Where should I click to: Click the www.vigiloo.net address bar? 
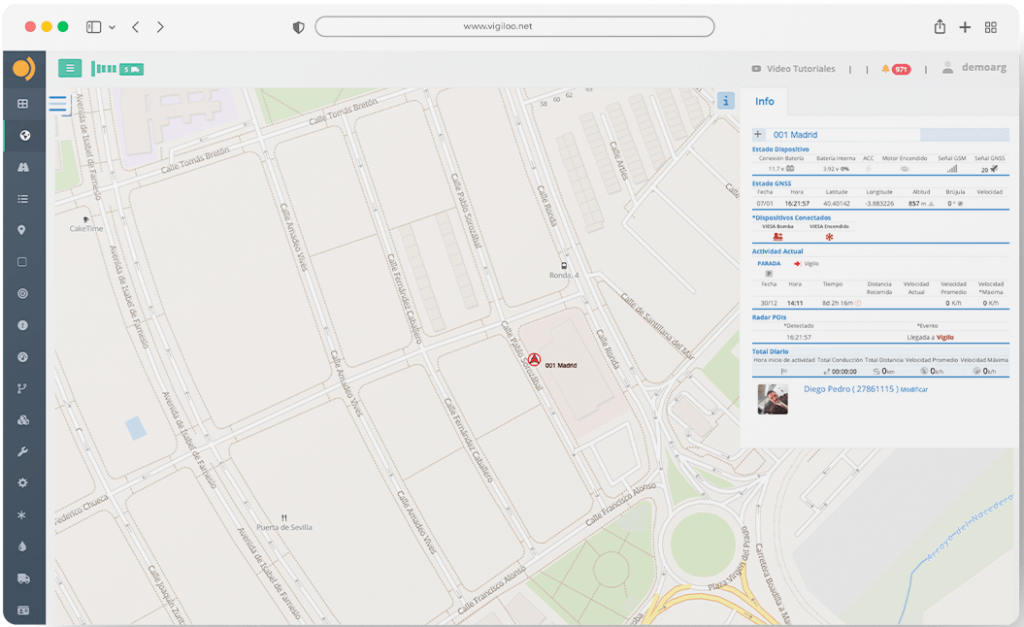(514, 27)
